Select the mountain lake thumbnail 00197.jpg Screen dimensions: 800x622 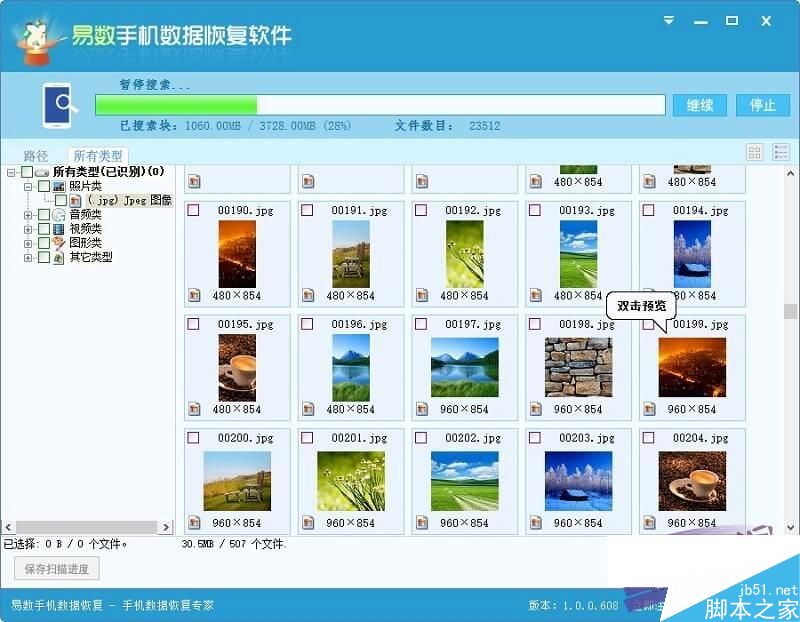pyautogui.click(x=465, y=367)
